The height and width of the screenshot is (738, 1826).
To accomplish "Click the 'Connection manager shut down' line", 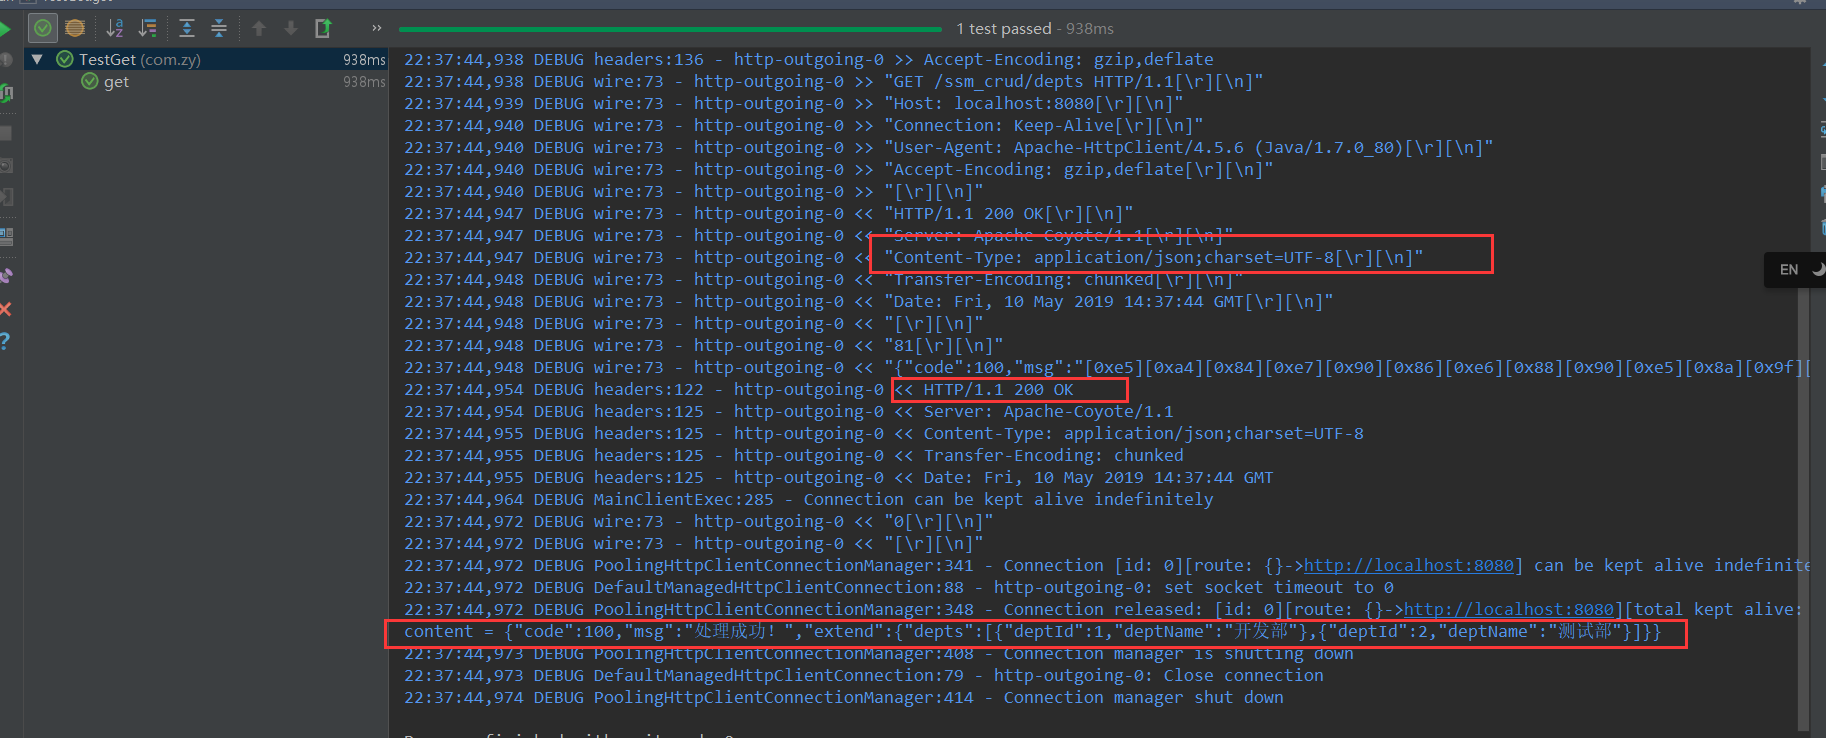I will pyautogui.click(x=844, y=697).
